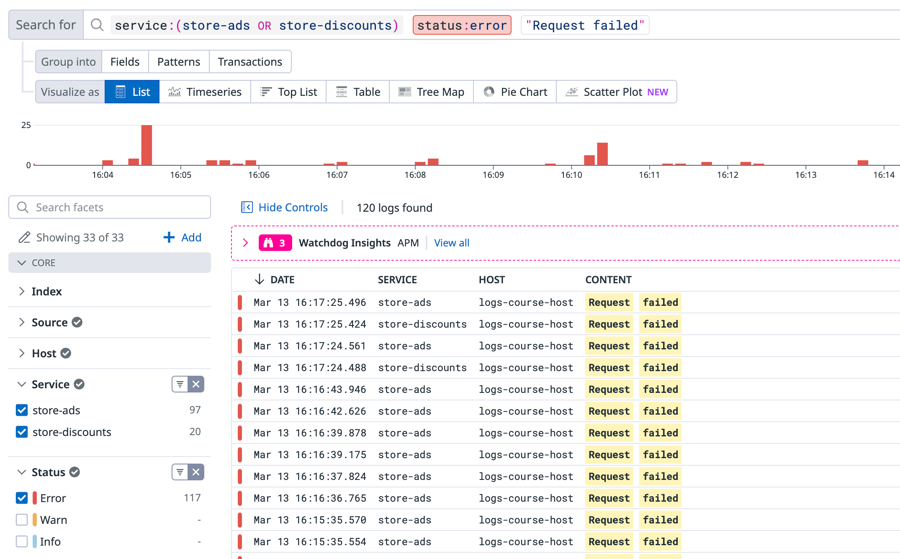The height and width of the screenshot is (559, 900).
Task: Click the pencil edit icon beside Showing 33 of 33
Action: pyautogui.click(x=24, y=237)
